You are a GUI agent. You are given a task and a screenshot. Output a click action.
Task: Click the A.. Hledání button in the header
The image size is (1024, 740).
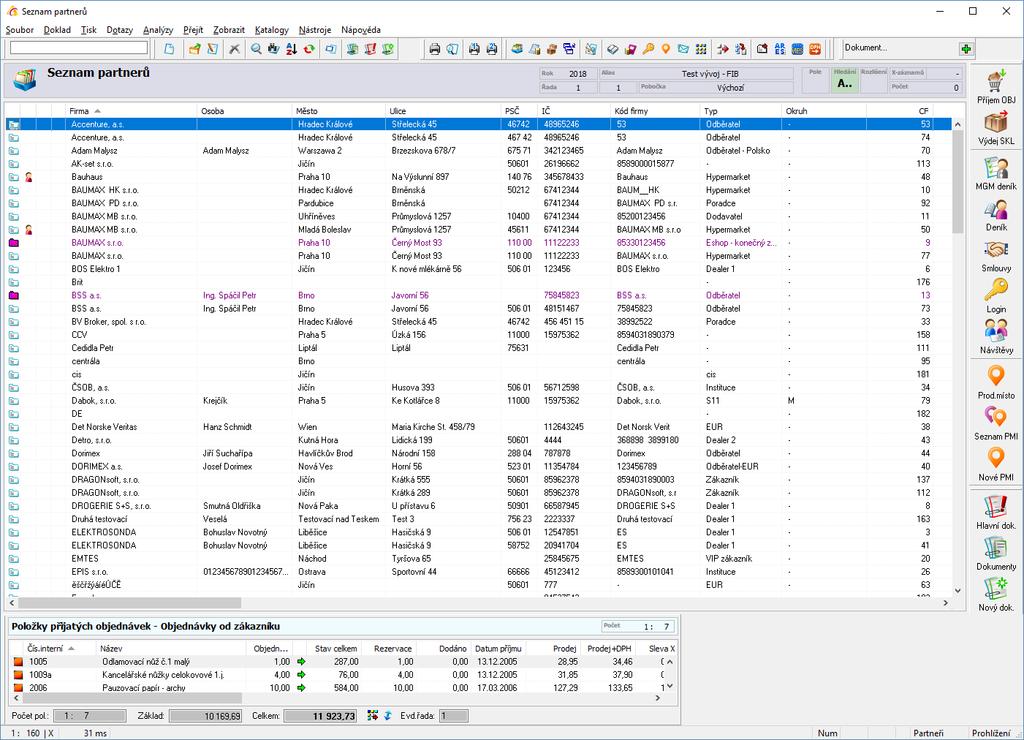tap(844, 81)
